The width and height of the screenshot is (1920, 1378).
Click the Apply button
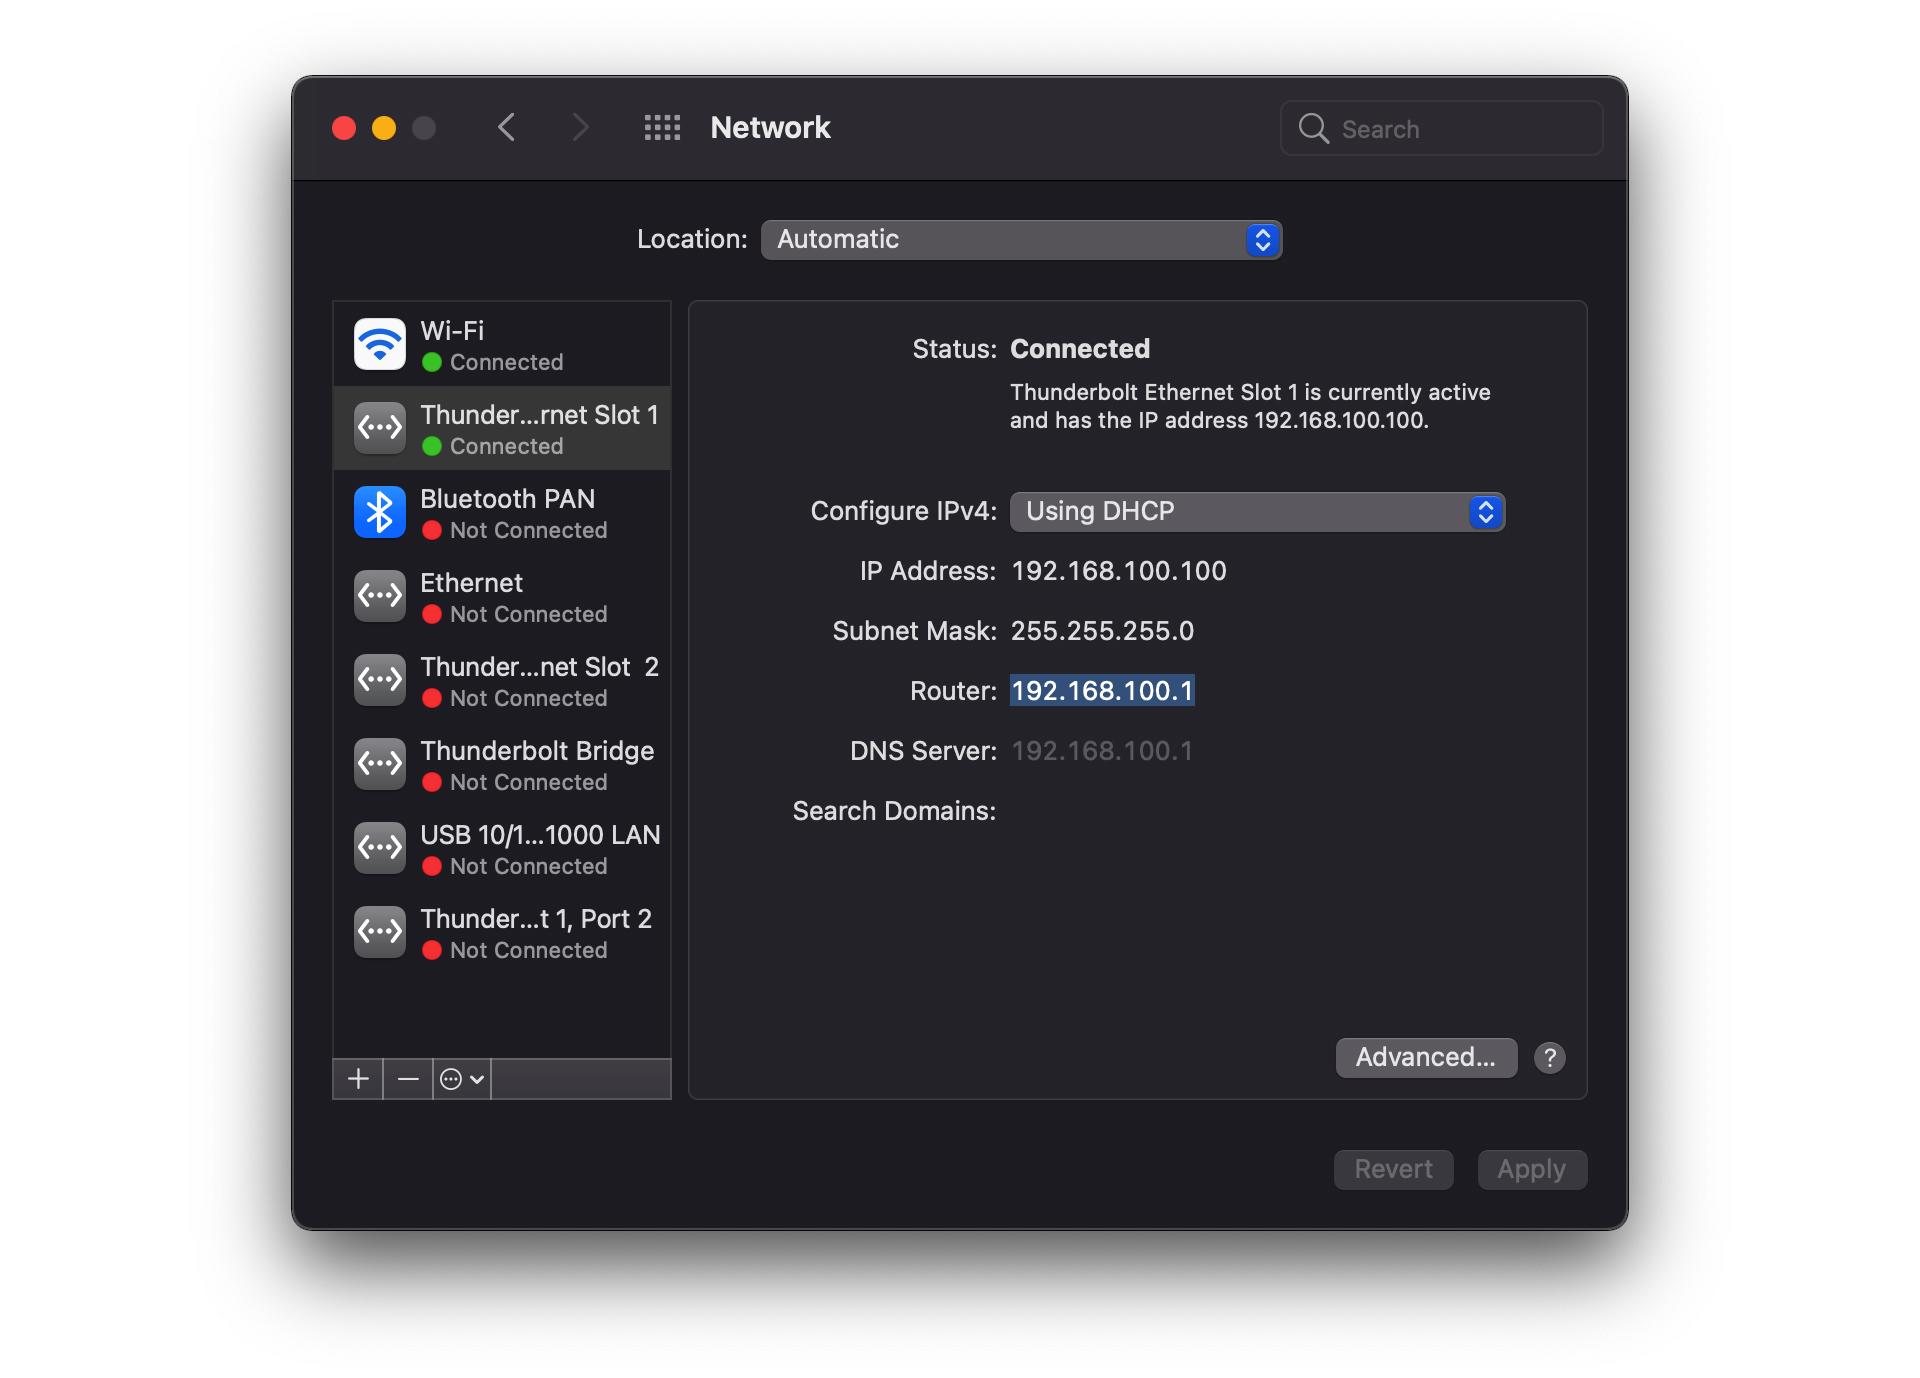(1531, 1169)
